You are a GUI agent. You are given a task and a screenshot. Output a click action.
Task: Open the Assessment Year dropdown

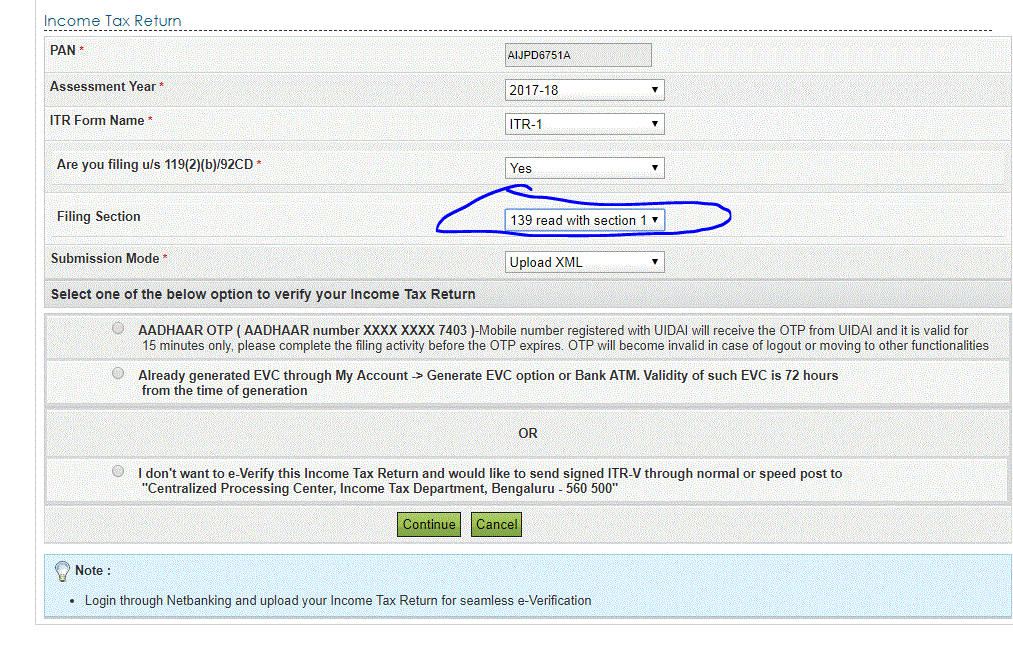pos(584,89)
